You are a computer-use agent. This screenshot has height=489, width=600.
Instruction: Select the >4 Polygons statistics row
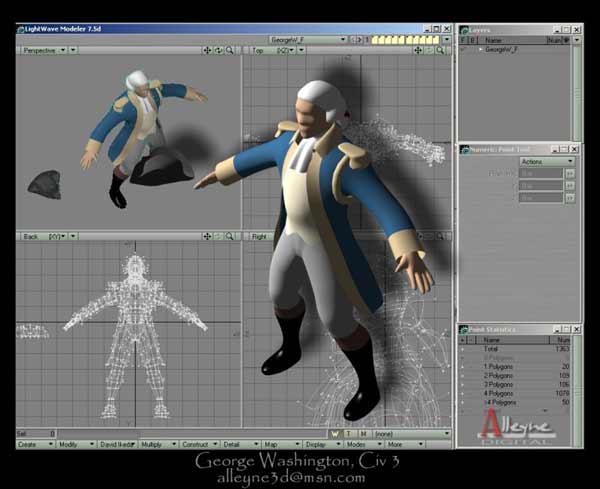515,403
